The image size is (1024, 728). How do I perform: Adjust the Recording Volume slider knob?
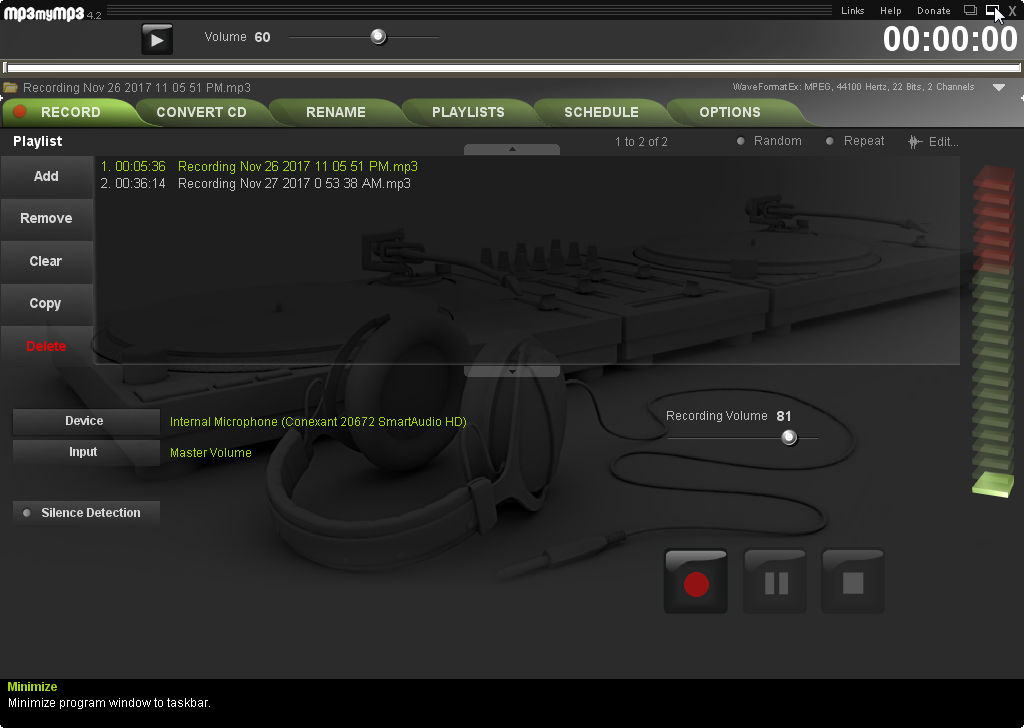[x=789, y=437]
